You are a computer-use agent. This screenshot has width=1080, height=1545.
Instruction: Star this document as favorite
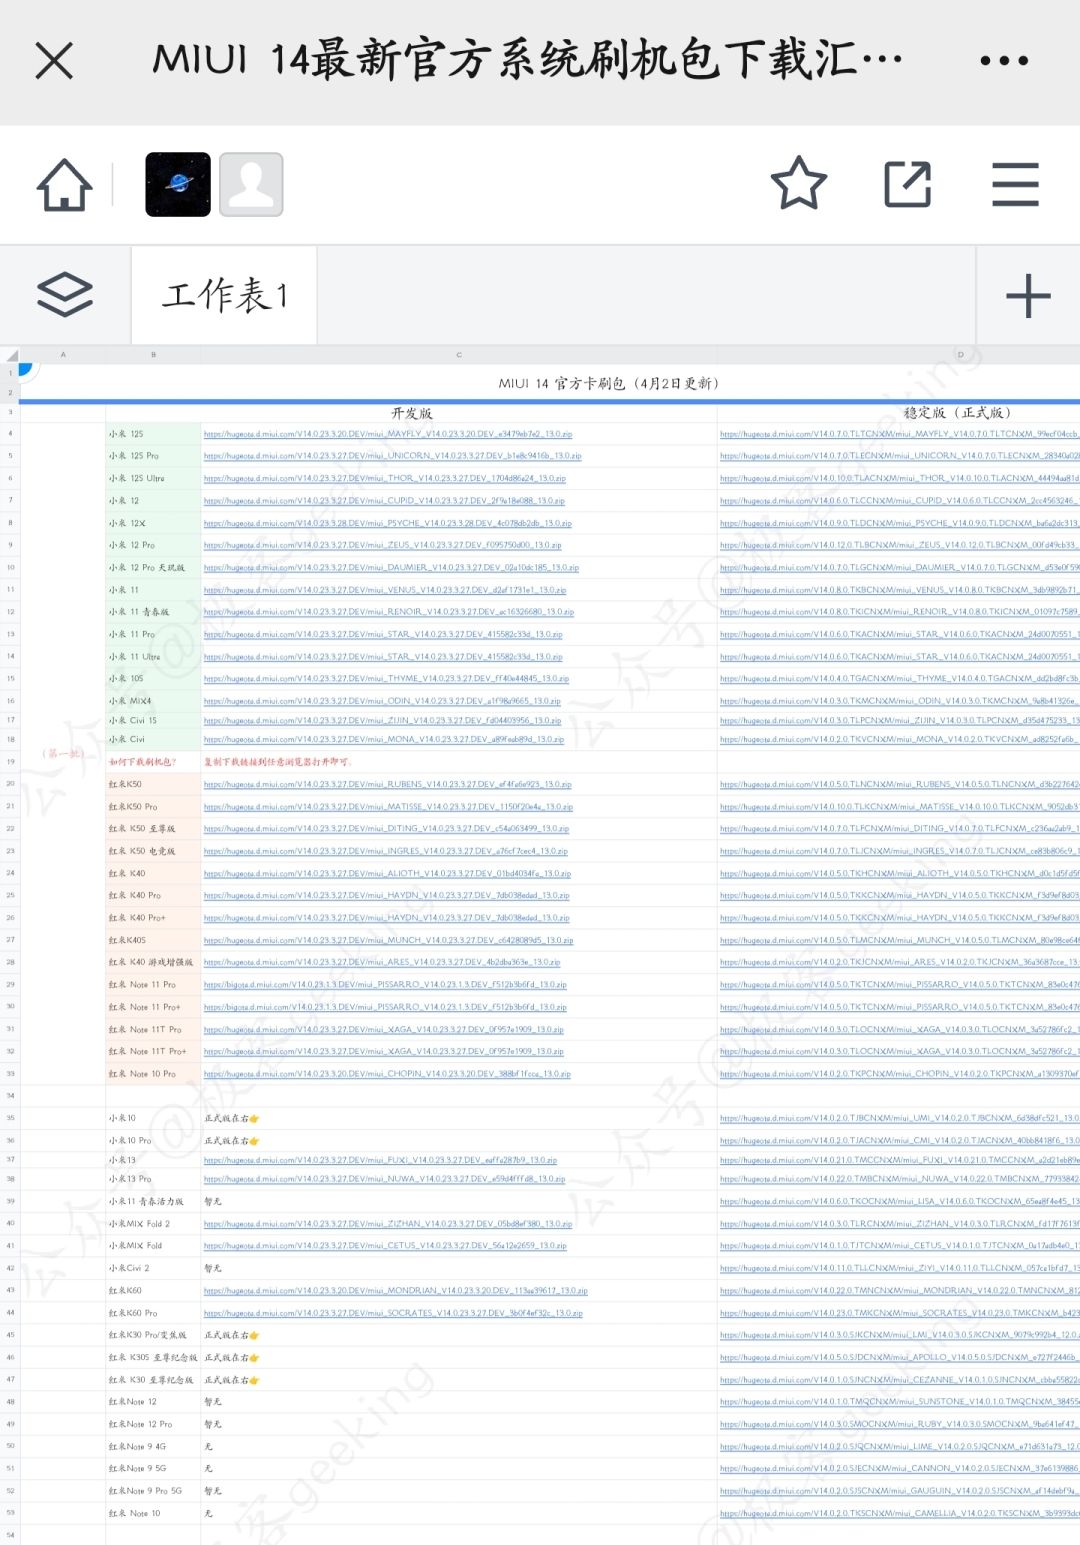click(797, 185)
